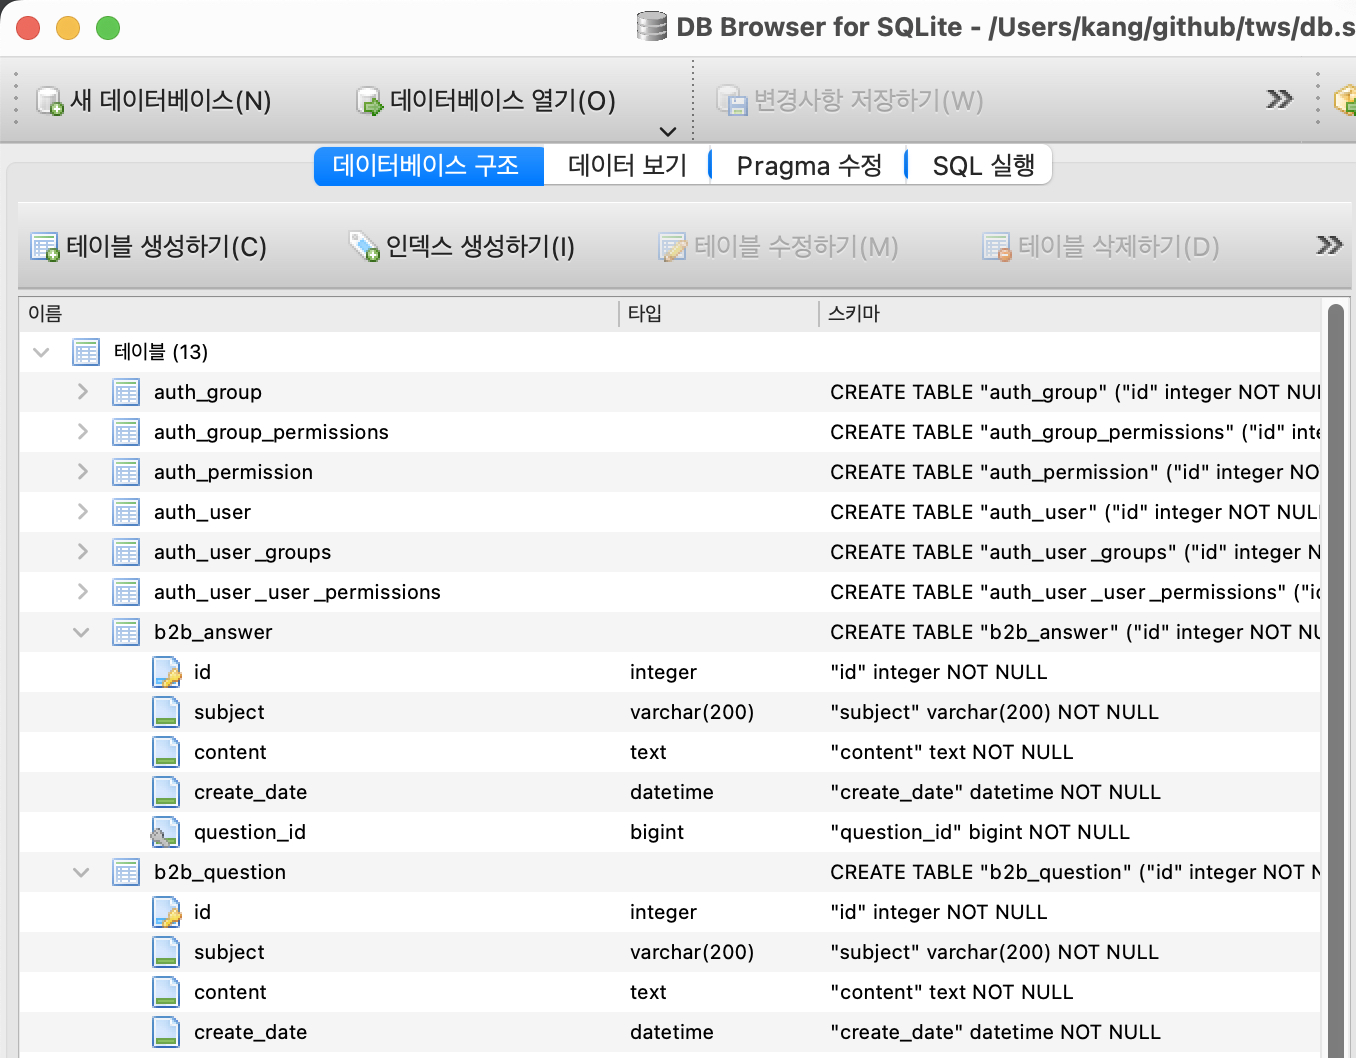
Task: Click the 이름 column header
Action: 318,314
